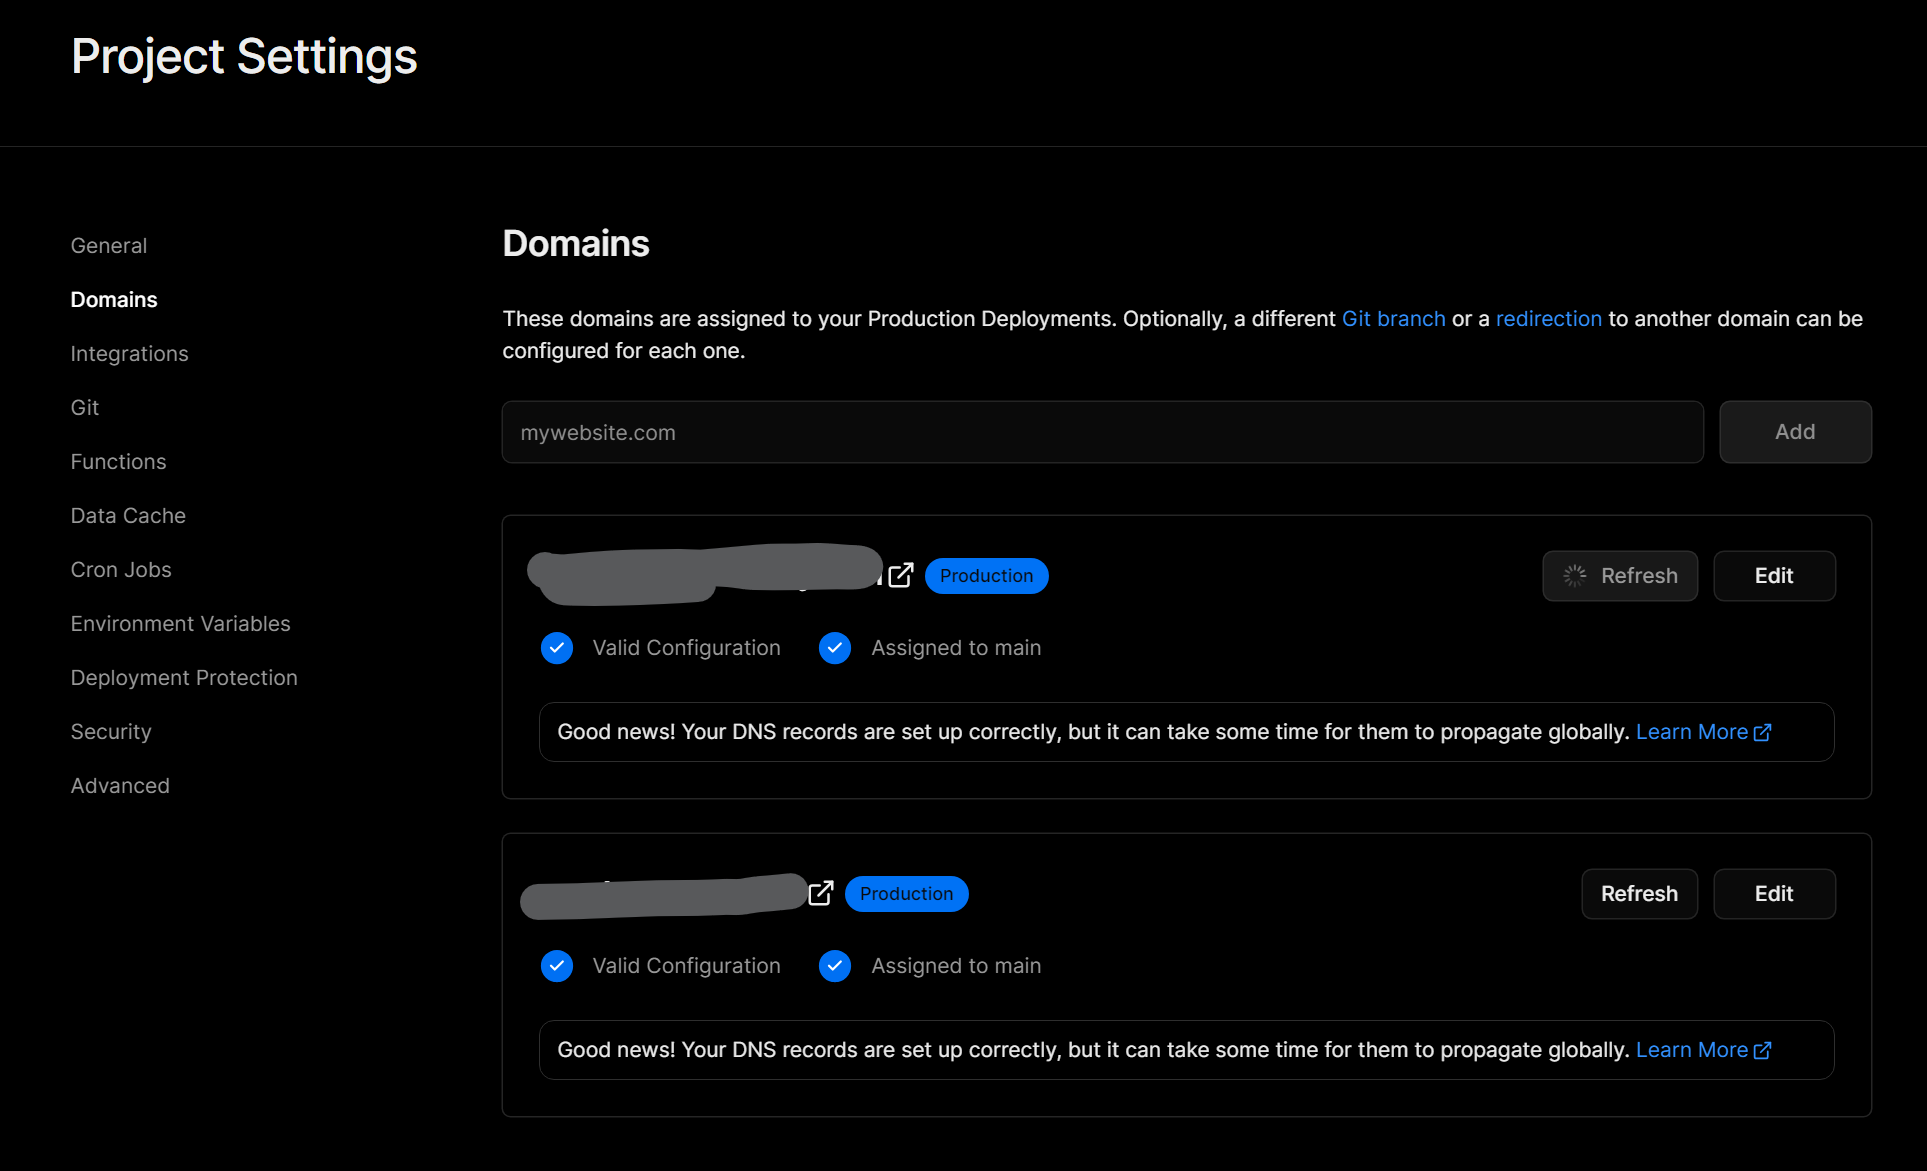Open the Git settings section
Screen dimensions: 1927x1171
[x=84, y=407]
